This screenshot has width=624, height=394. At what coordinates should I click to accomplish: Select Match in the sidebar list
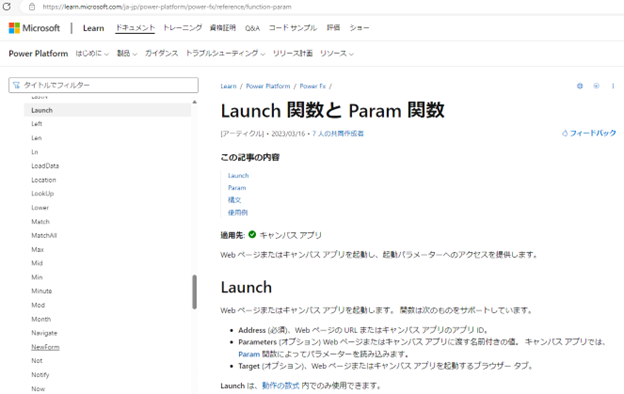click(x=41, y=222)
